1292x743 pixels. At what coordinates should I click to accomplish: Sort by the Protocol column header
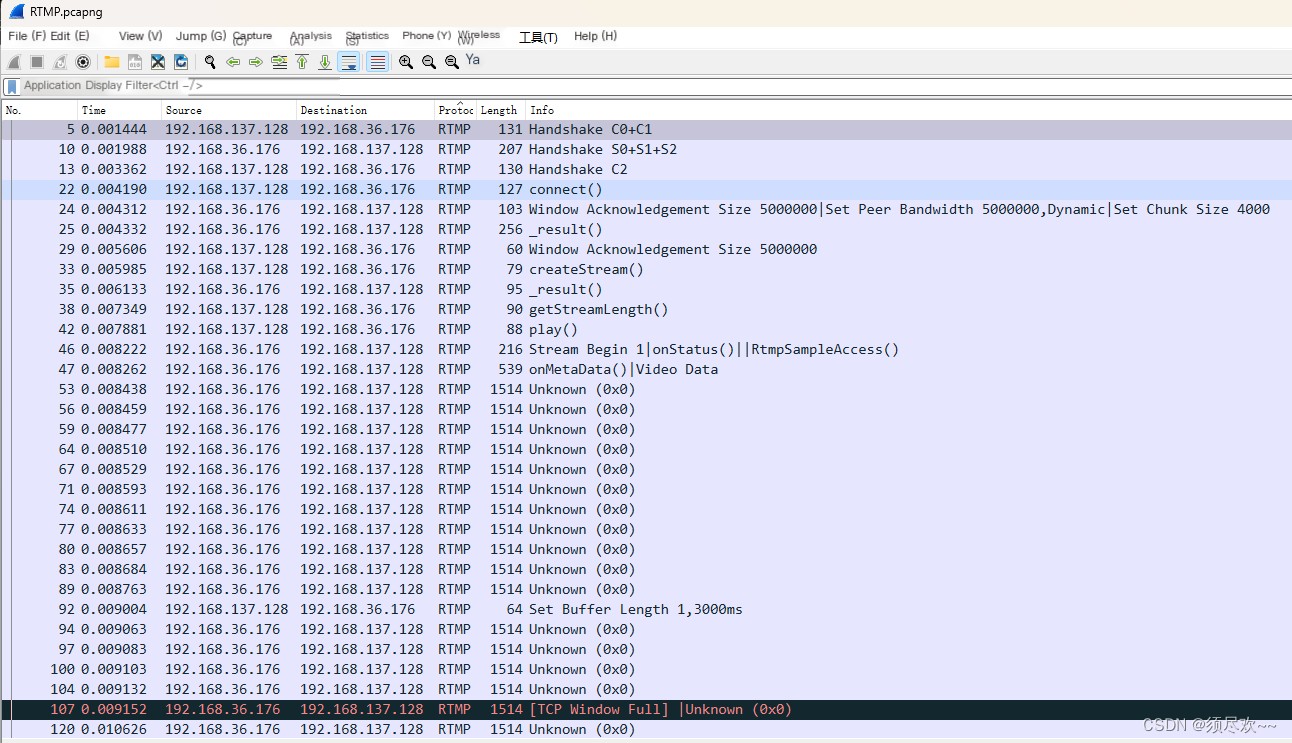click(x=454, y=110)
